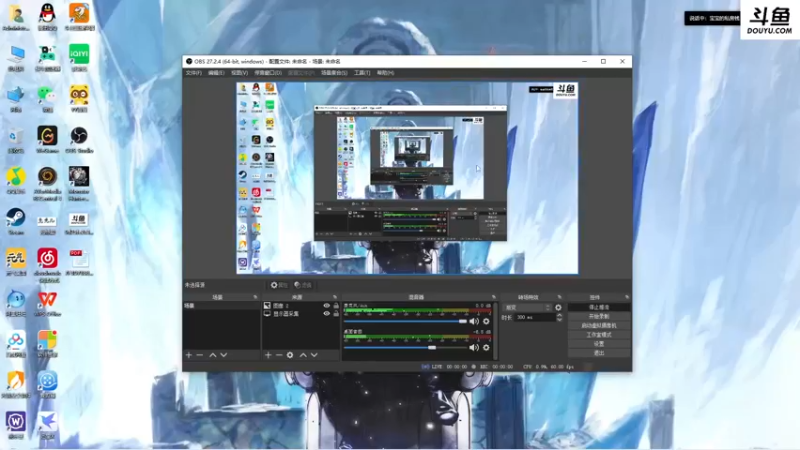
Task: Pop out the Scenes dock panel
Action: tap(255, 297)
